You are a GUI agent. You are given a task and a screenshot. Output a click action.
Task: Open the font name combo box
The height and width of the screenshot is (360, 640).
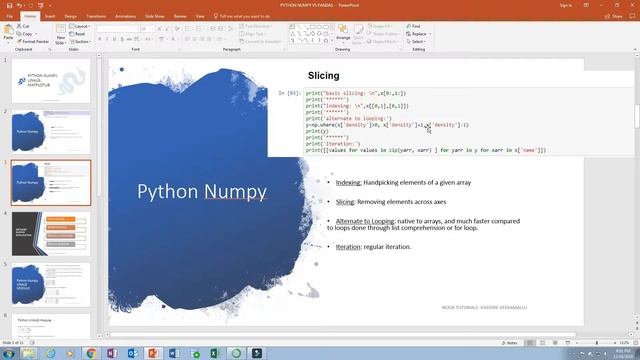click(x=118, y=29)
